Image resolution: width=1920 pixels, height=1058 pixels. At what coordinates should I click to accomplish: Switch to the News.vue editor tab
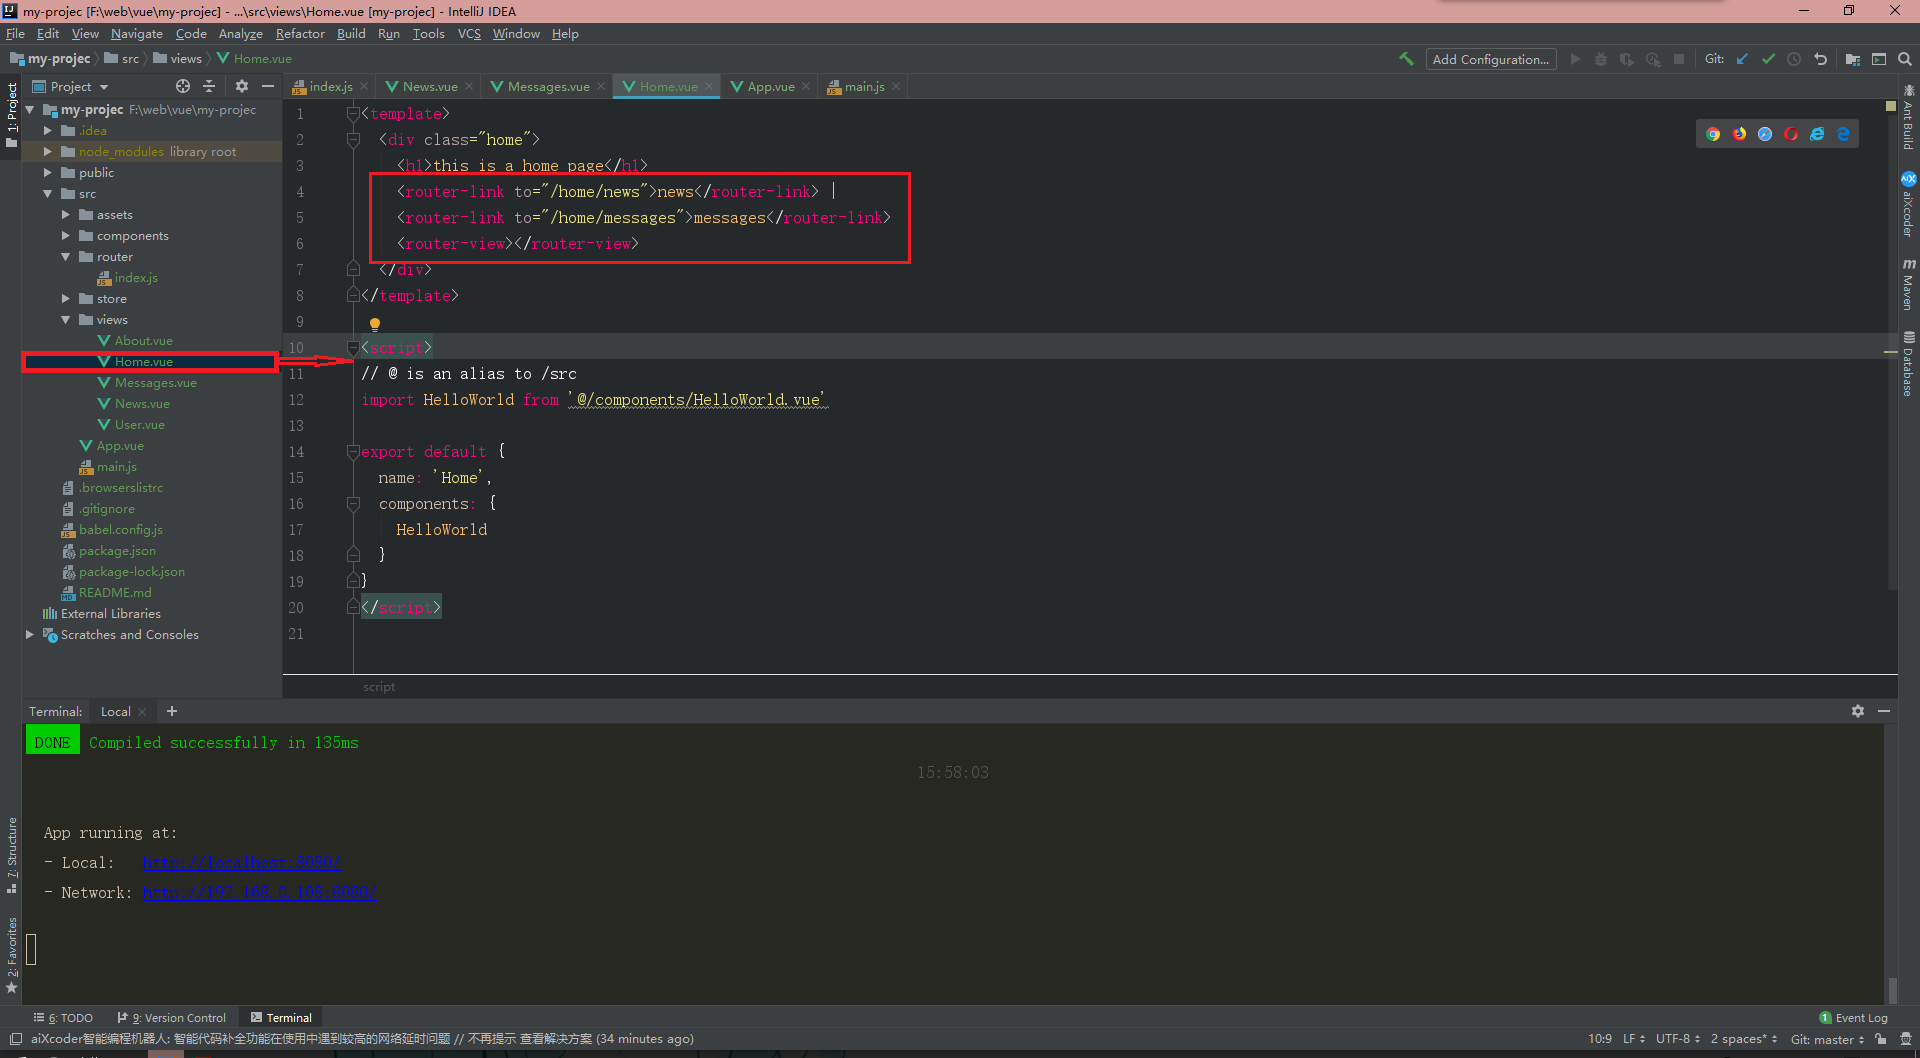(429, 87)
